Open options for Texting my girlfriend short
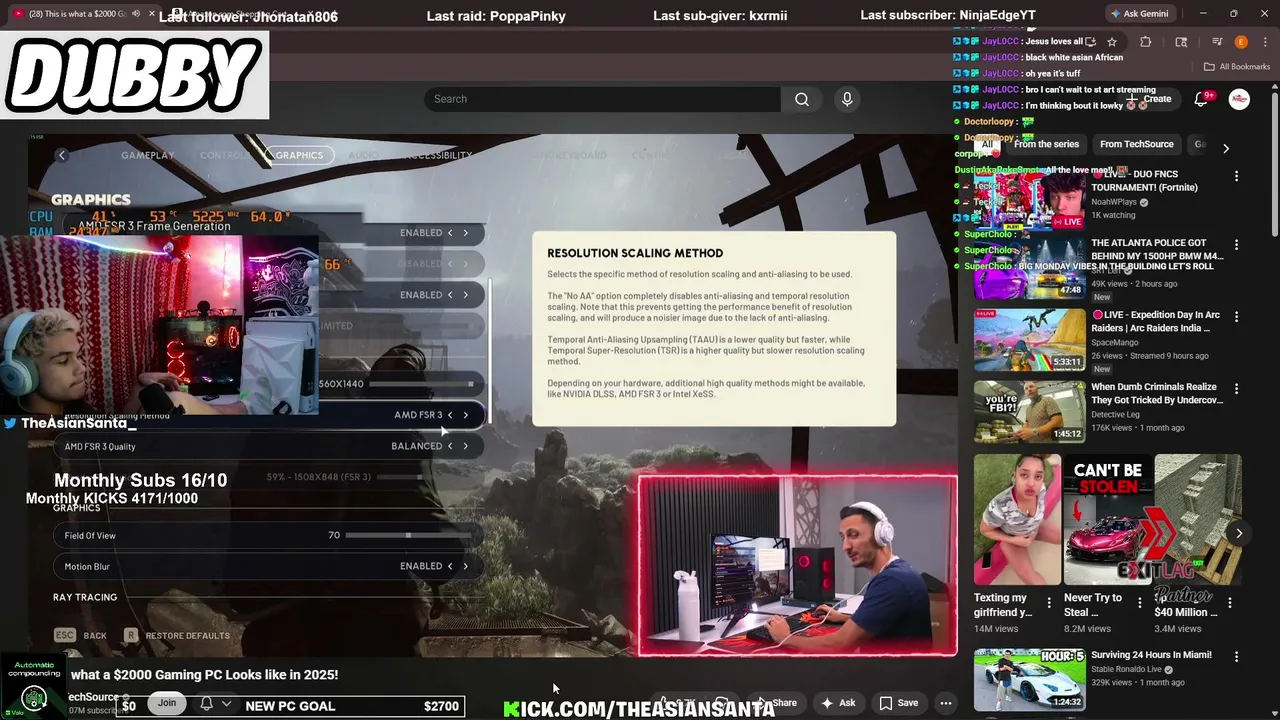This screenshot has width=1280, height=720. (x=1049, y=603)
